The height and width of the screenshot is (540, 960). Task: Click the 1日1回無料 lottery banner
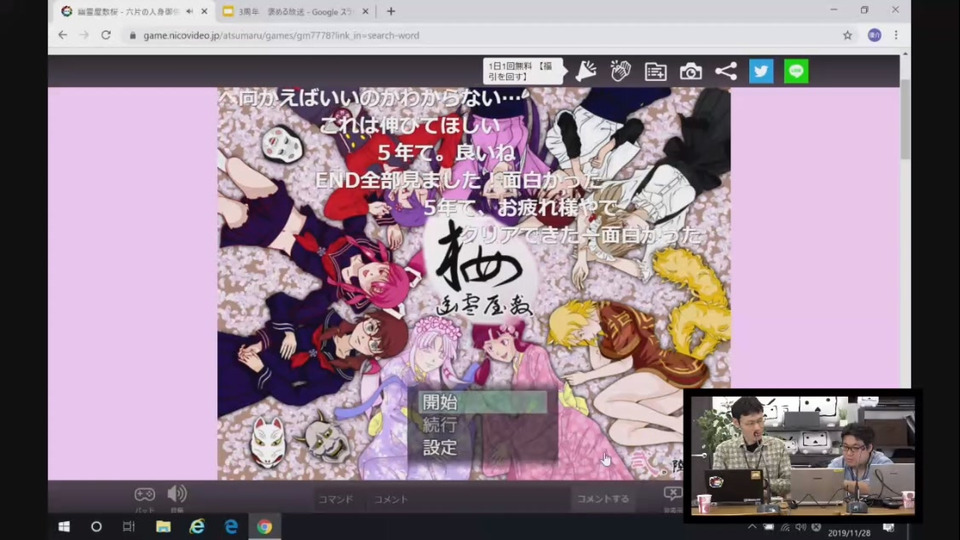[522, 71]
